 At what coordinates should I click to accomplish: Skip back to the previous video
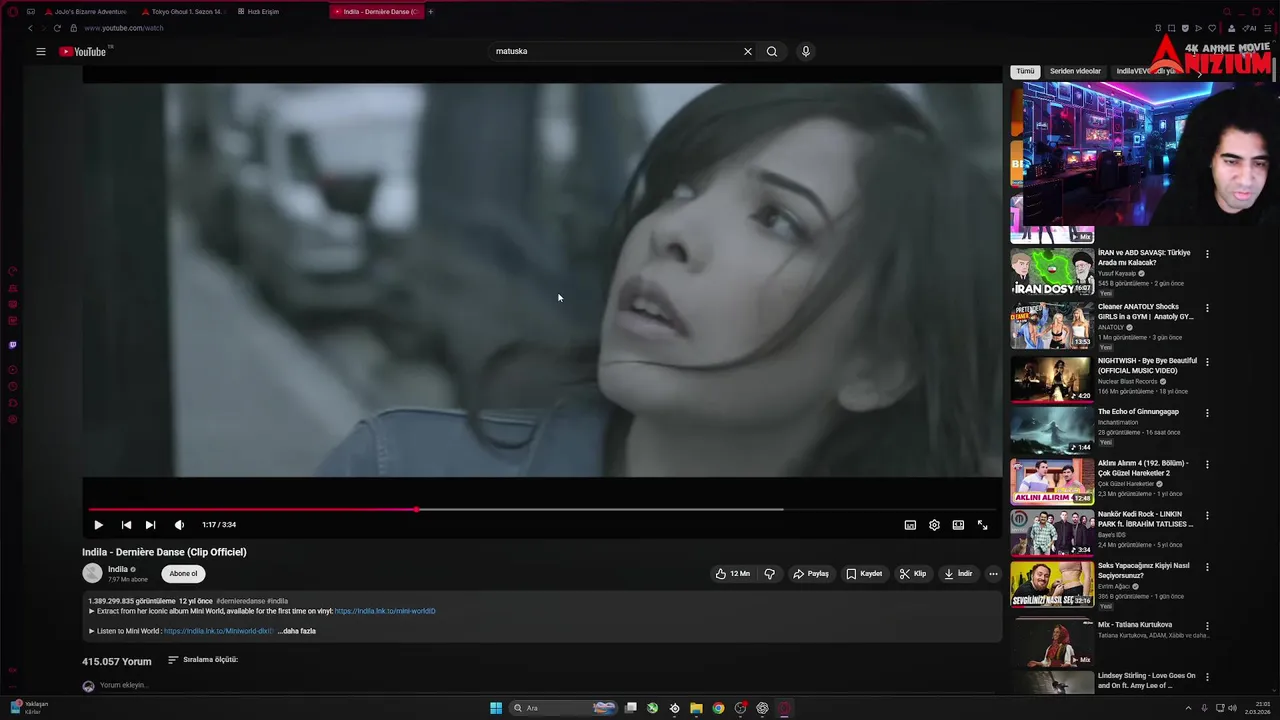(126, 525)
